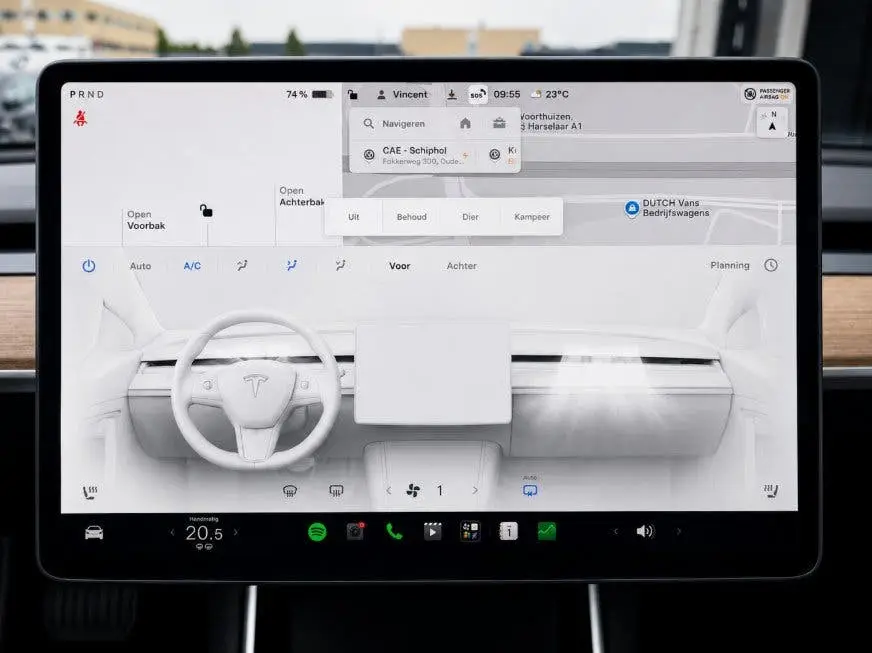Tap the passenger airbag indicator

[x=767, y=94]
